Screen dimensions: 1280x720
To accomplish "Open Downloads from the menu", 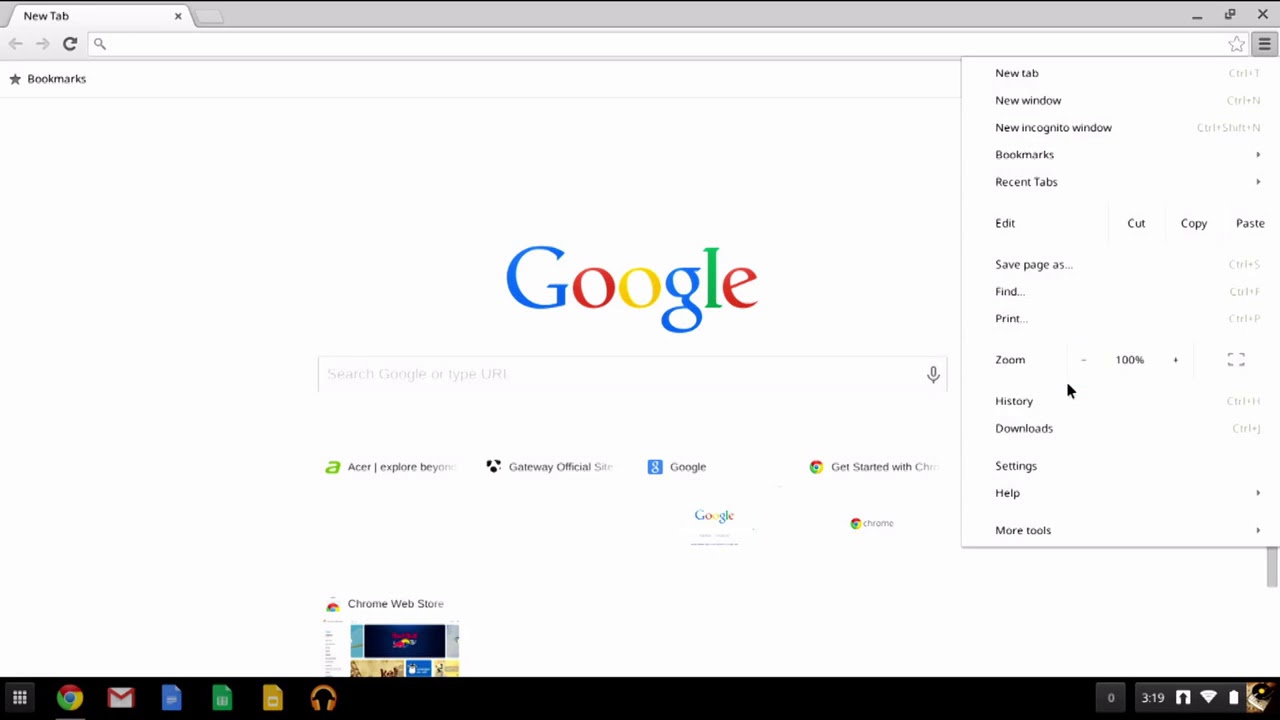I will coord(1120,428).
